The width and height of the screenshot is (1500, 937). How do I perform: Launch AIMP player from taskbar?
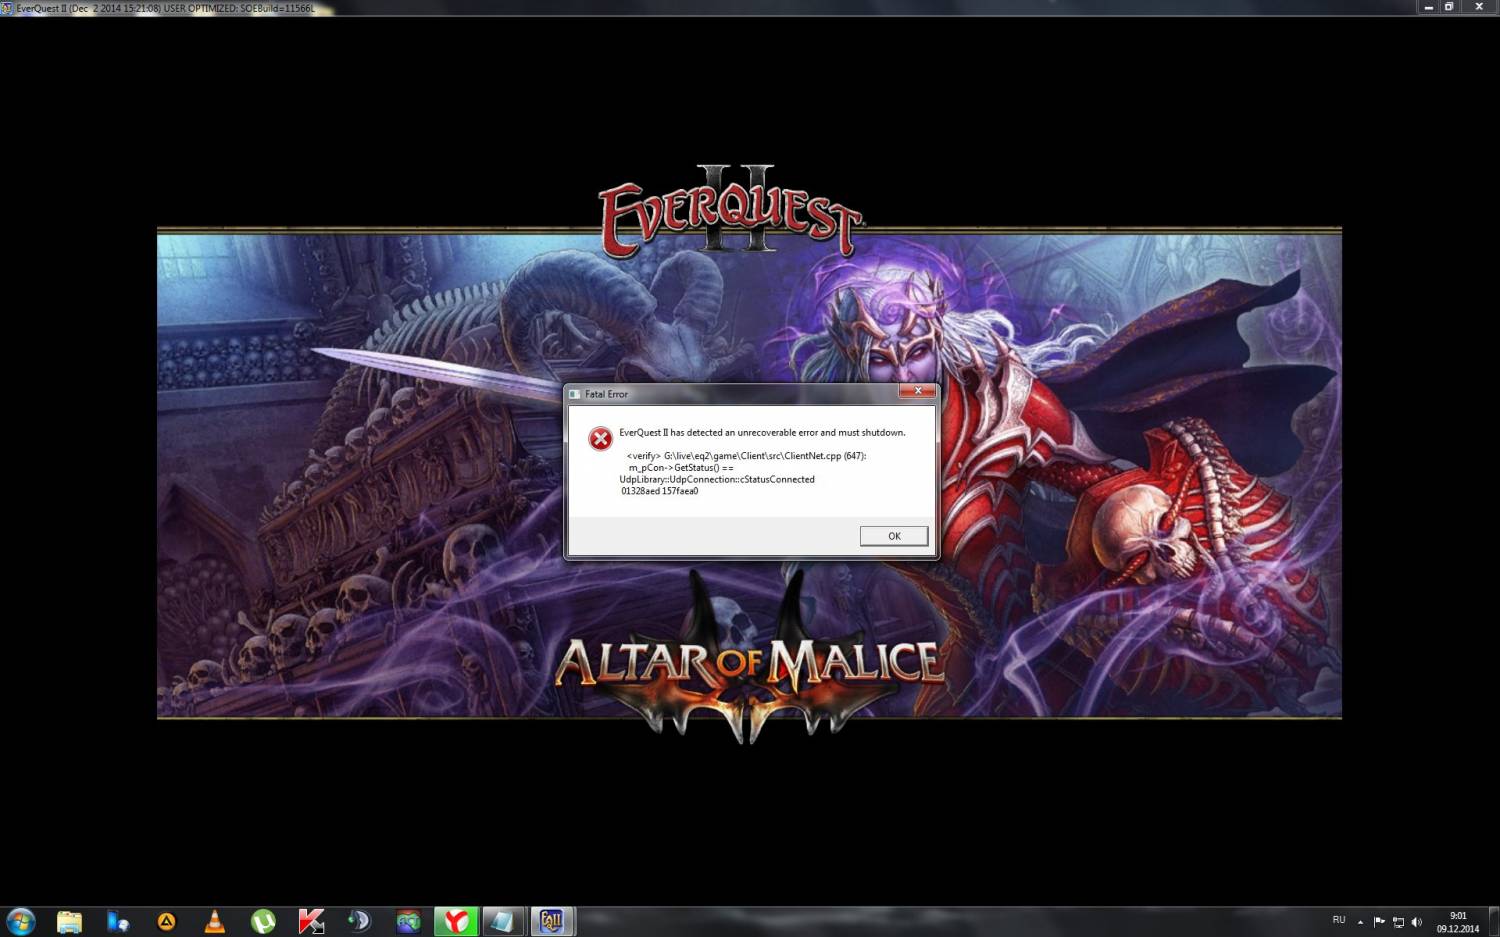tap(166, 921)
